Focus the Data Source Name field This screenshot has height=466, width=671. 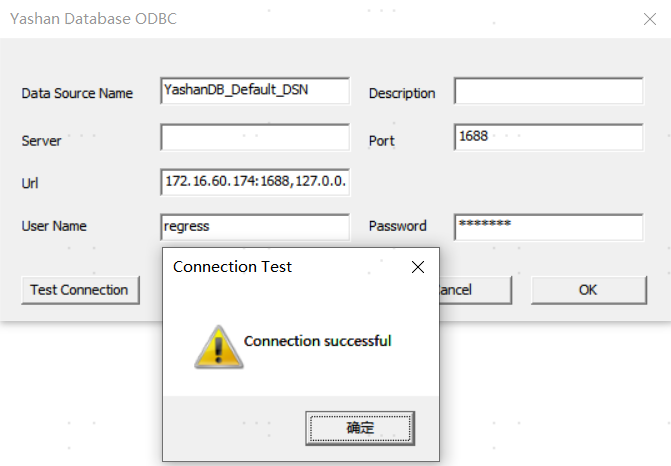point(255,91)
